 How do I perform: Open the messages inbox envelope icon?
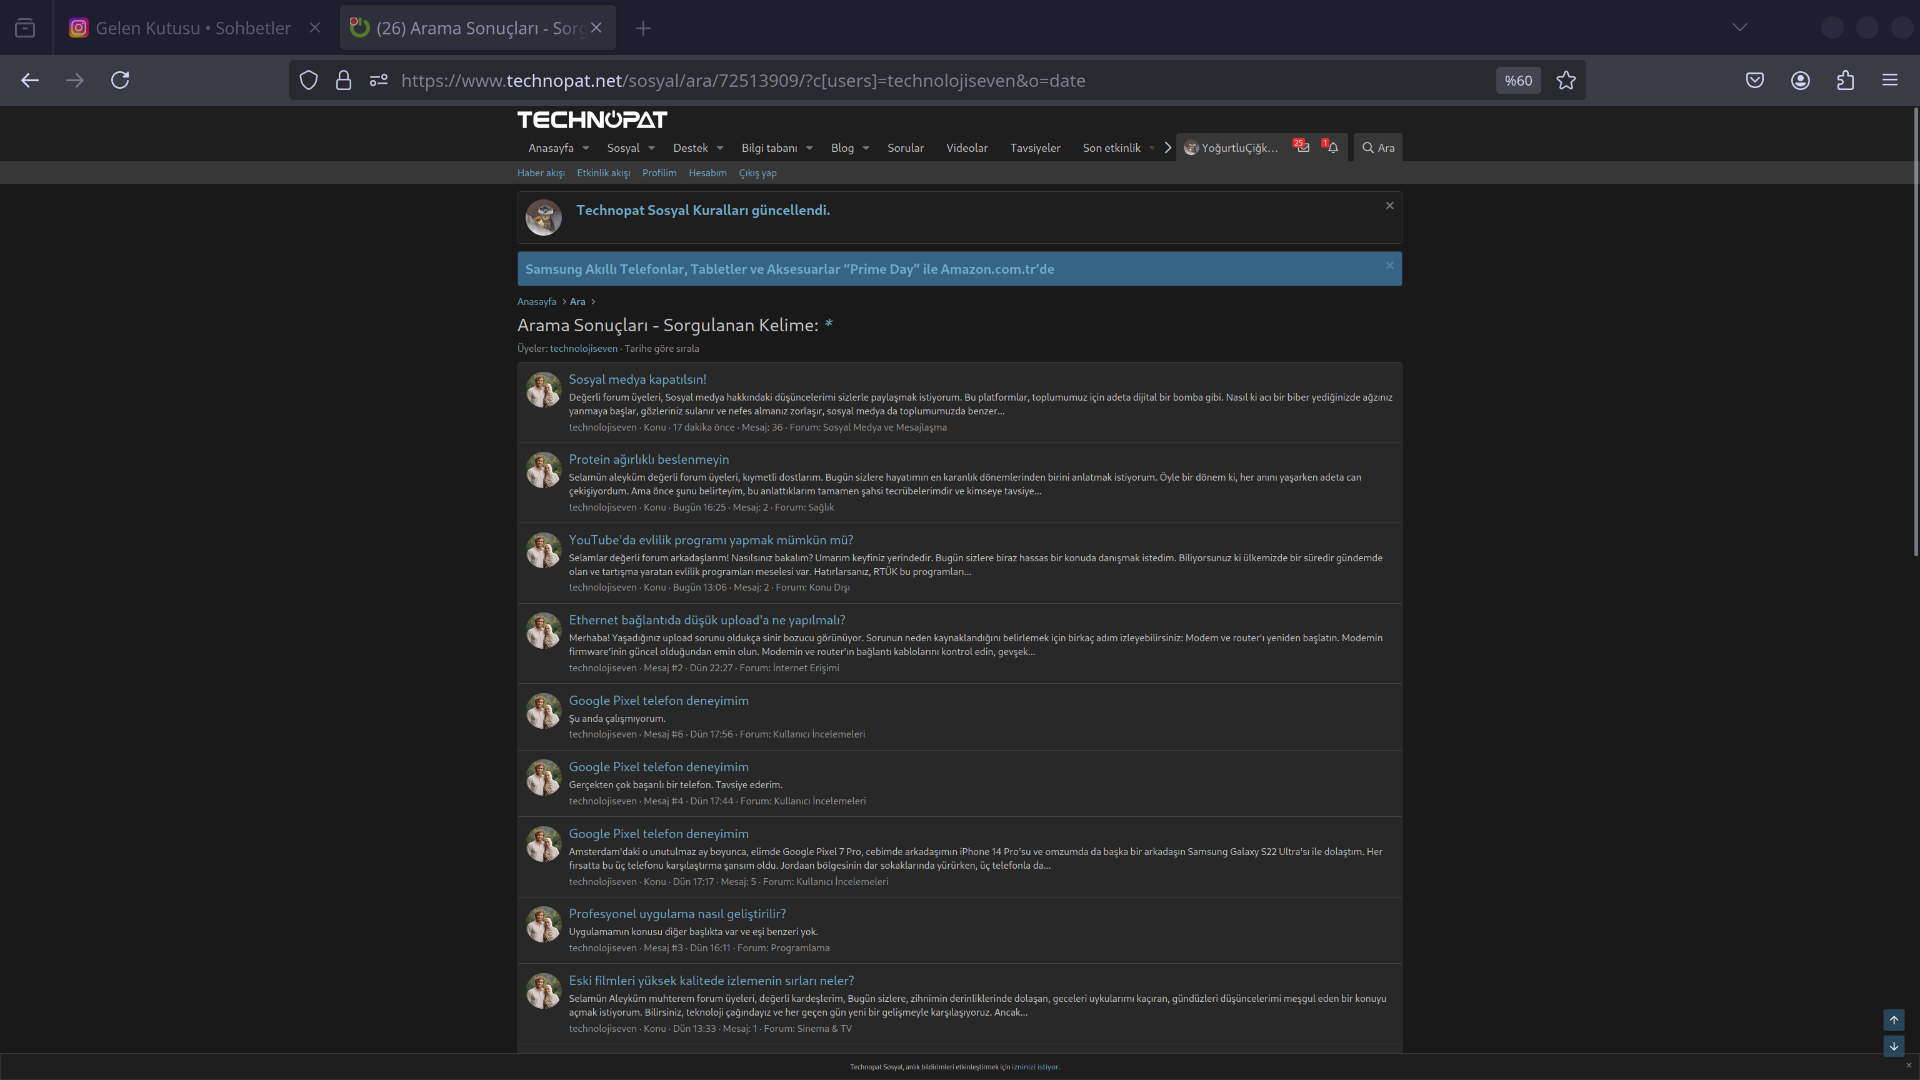[1301, 147]
